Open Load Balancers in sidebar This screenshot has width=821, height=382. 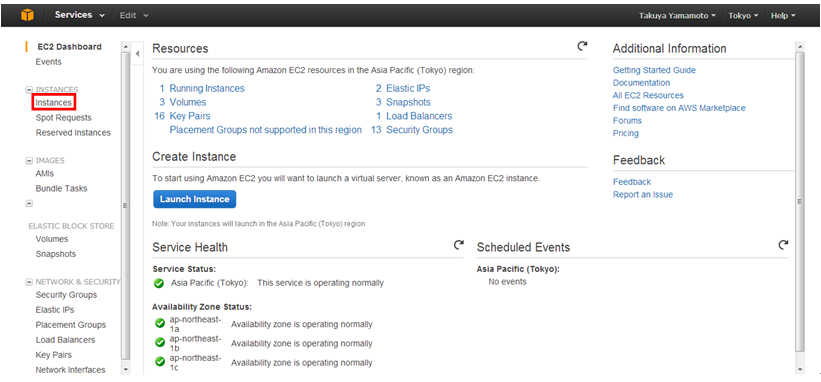[x=65, y=340]
